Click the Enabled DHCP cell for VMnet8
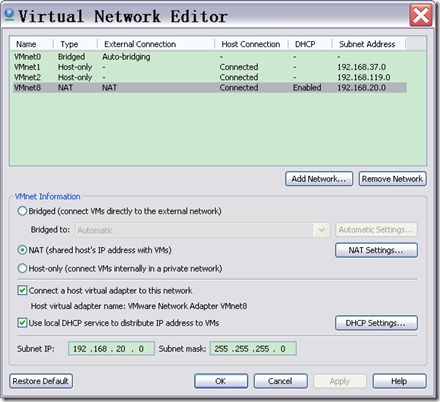This screenshot has width=440, height=402. 307,88
